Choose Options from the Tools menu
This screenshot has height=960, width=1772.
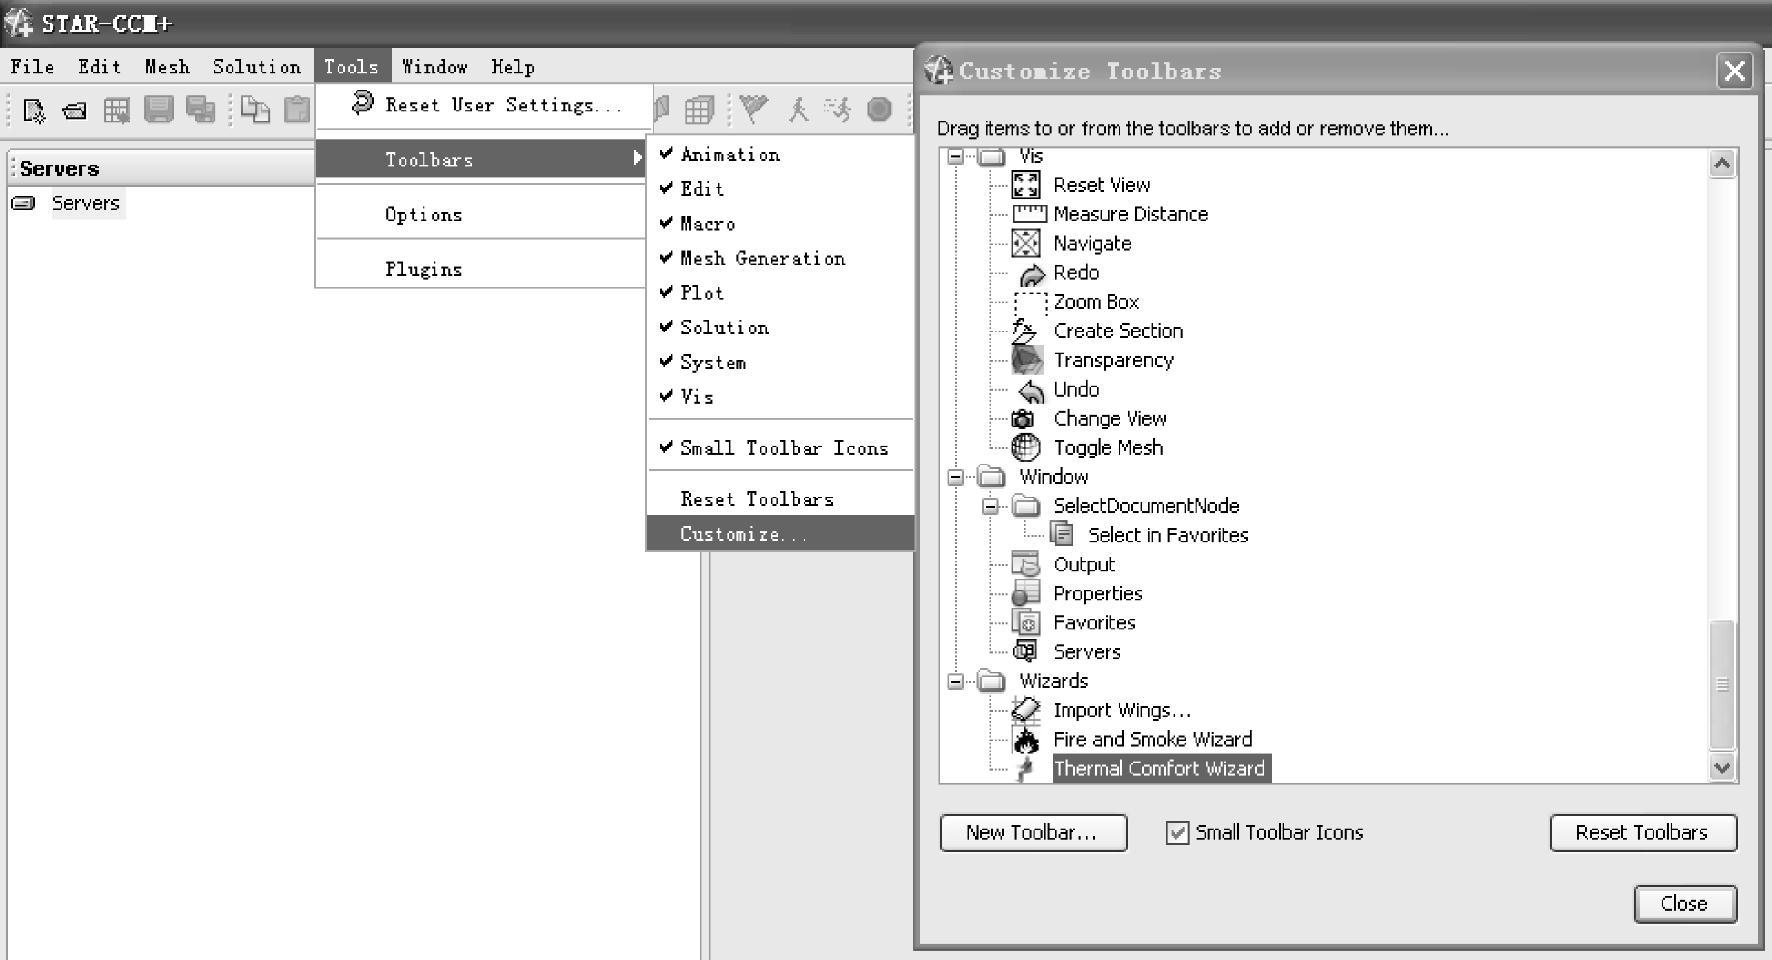tap(481, 214)
